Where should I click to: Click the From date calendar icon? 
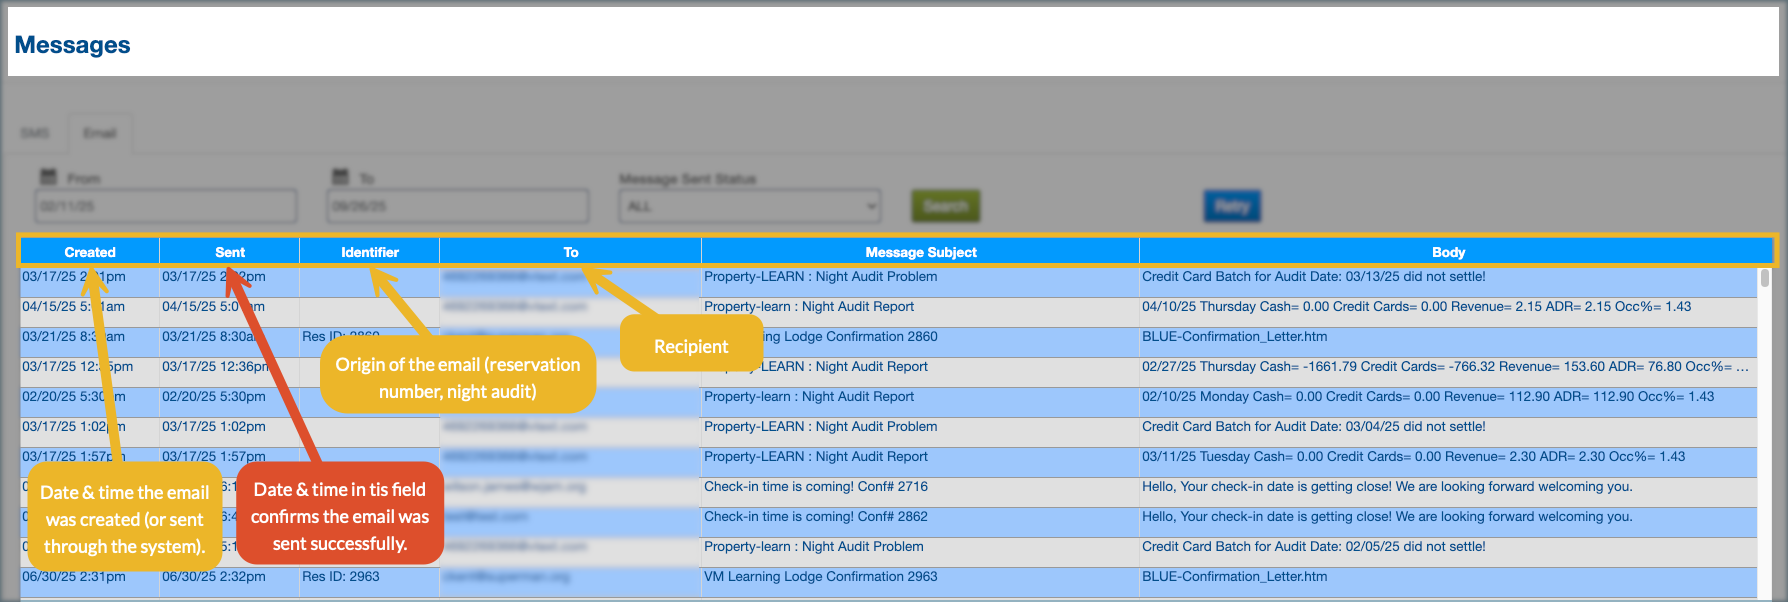[48, 177]
